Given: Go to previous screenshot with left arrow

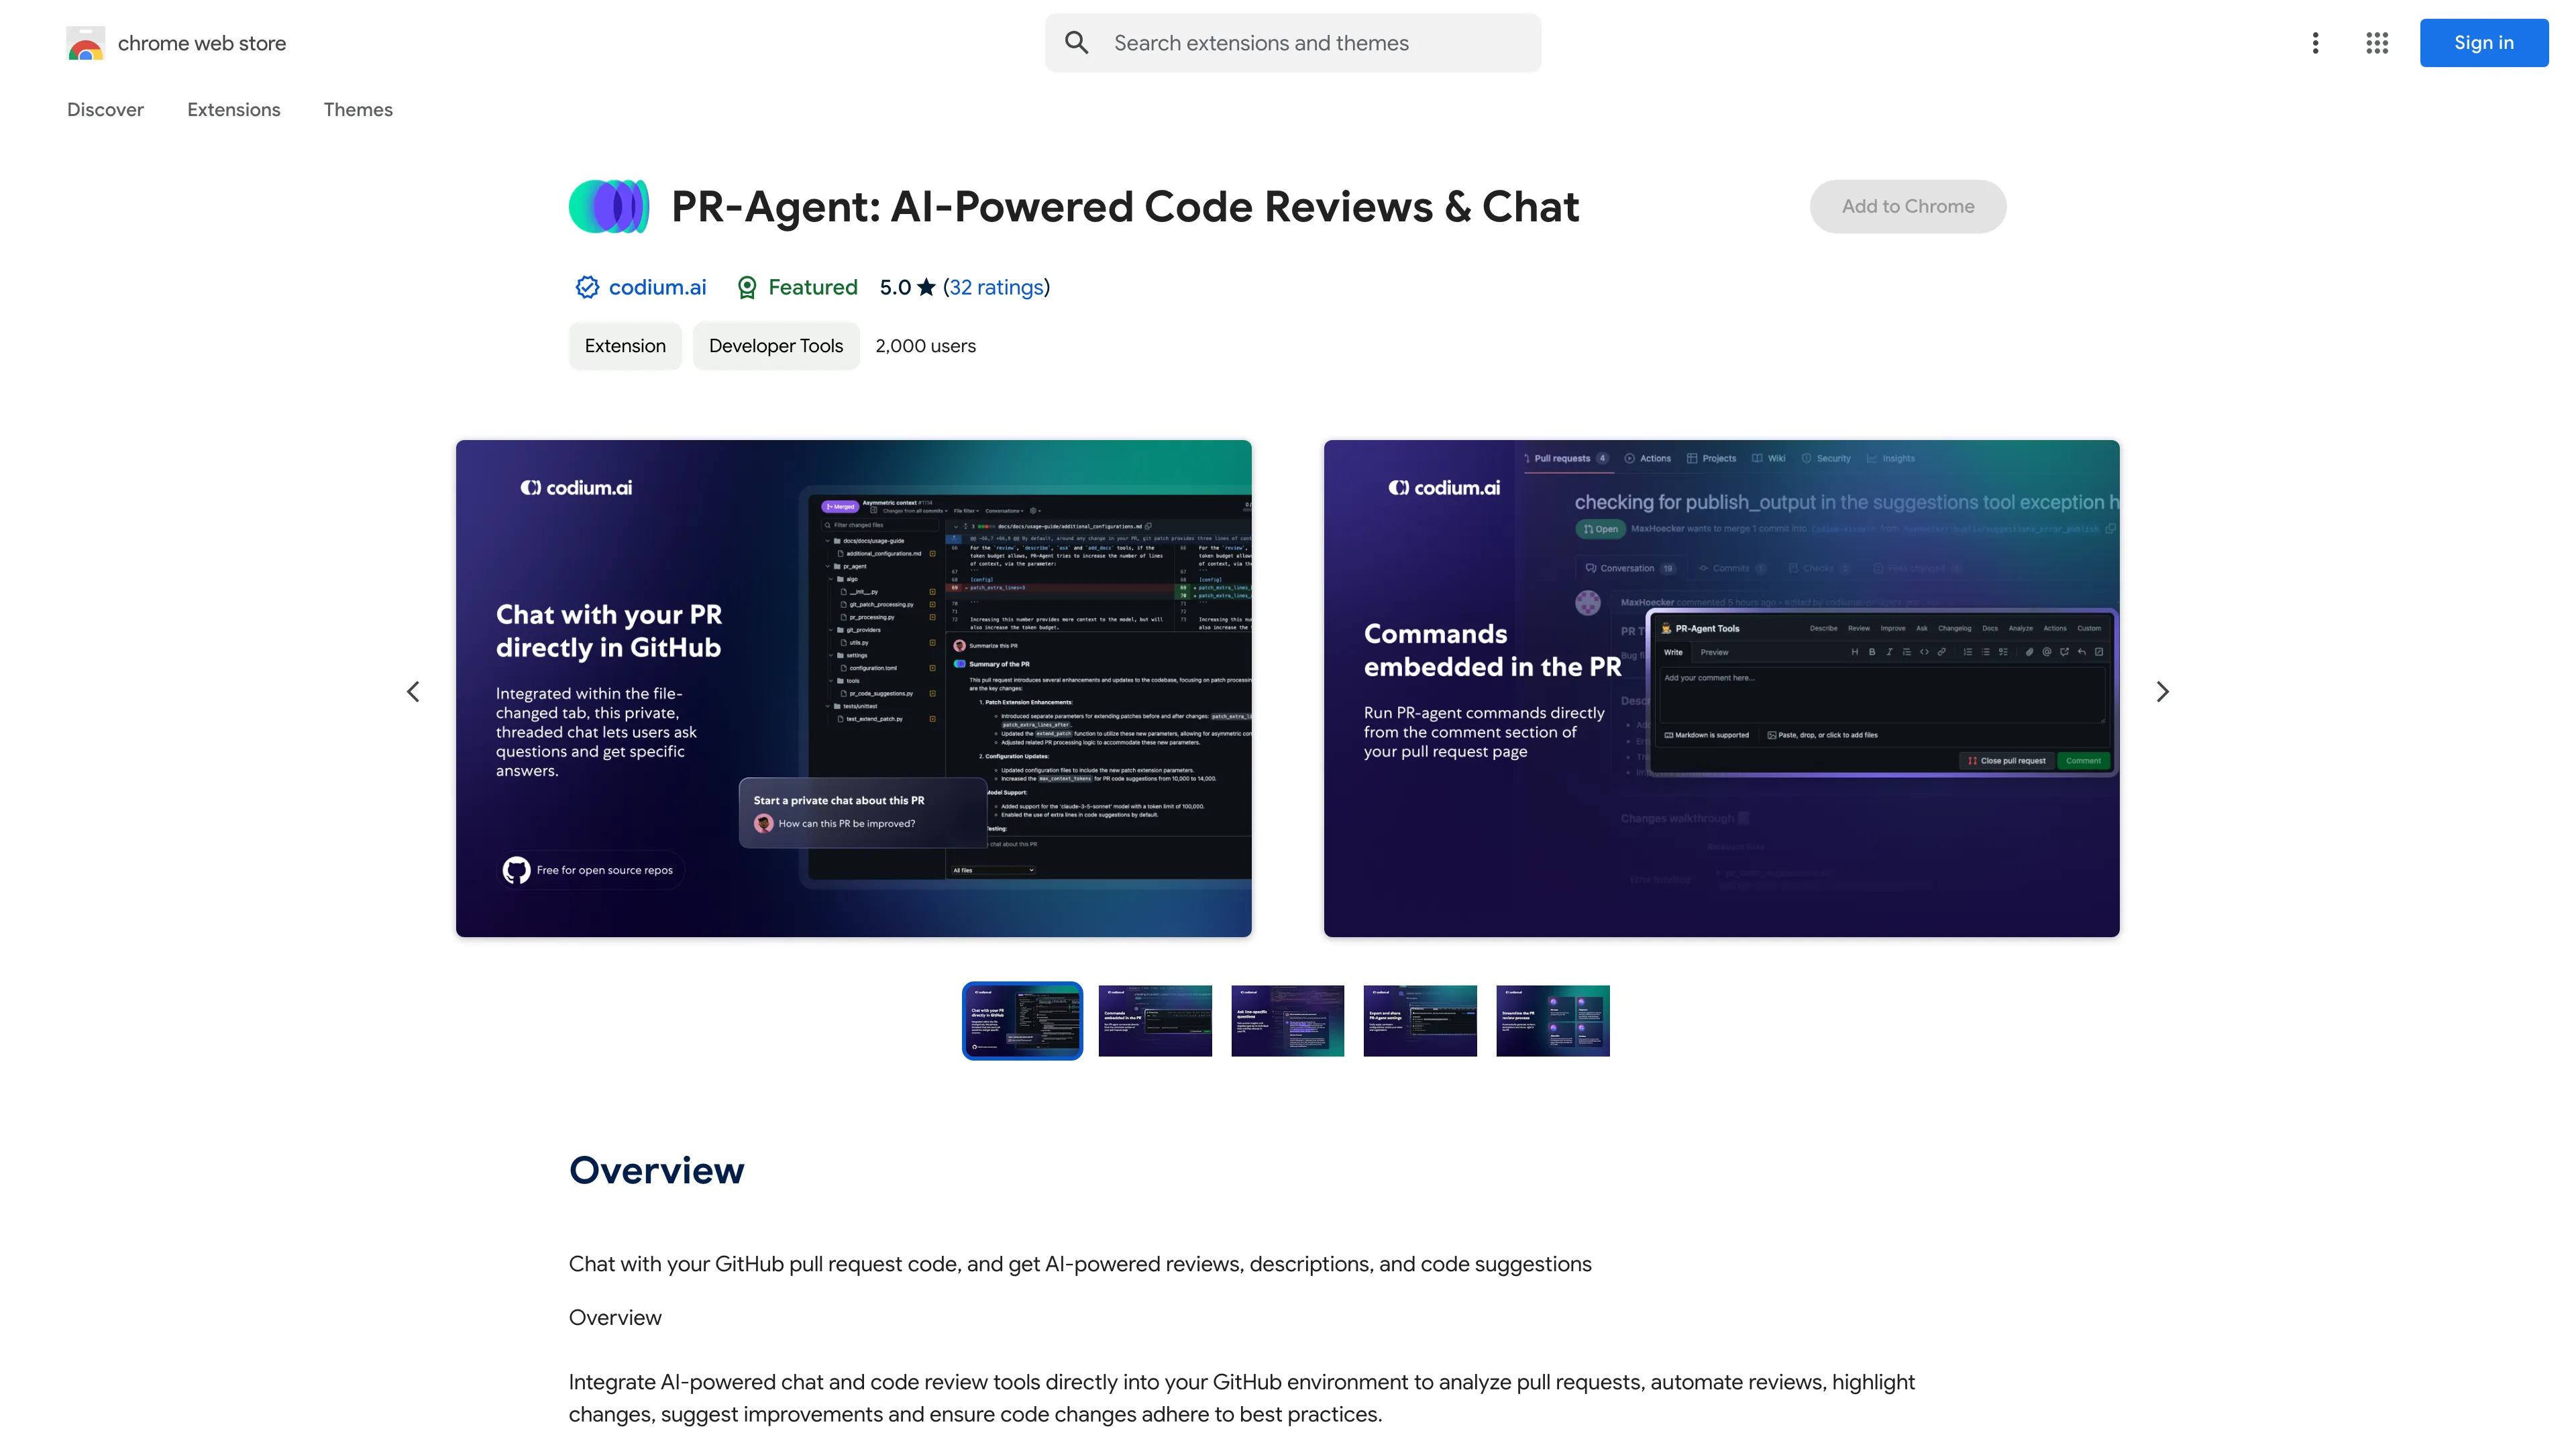Looking at the screenshot, I should click(413, 691).
